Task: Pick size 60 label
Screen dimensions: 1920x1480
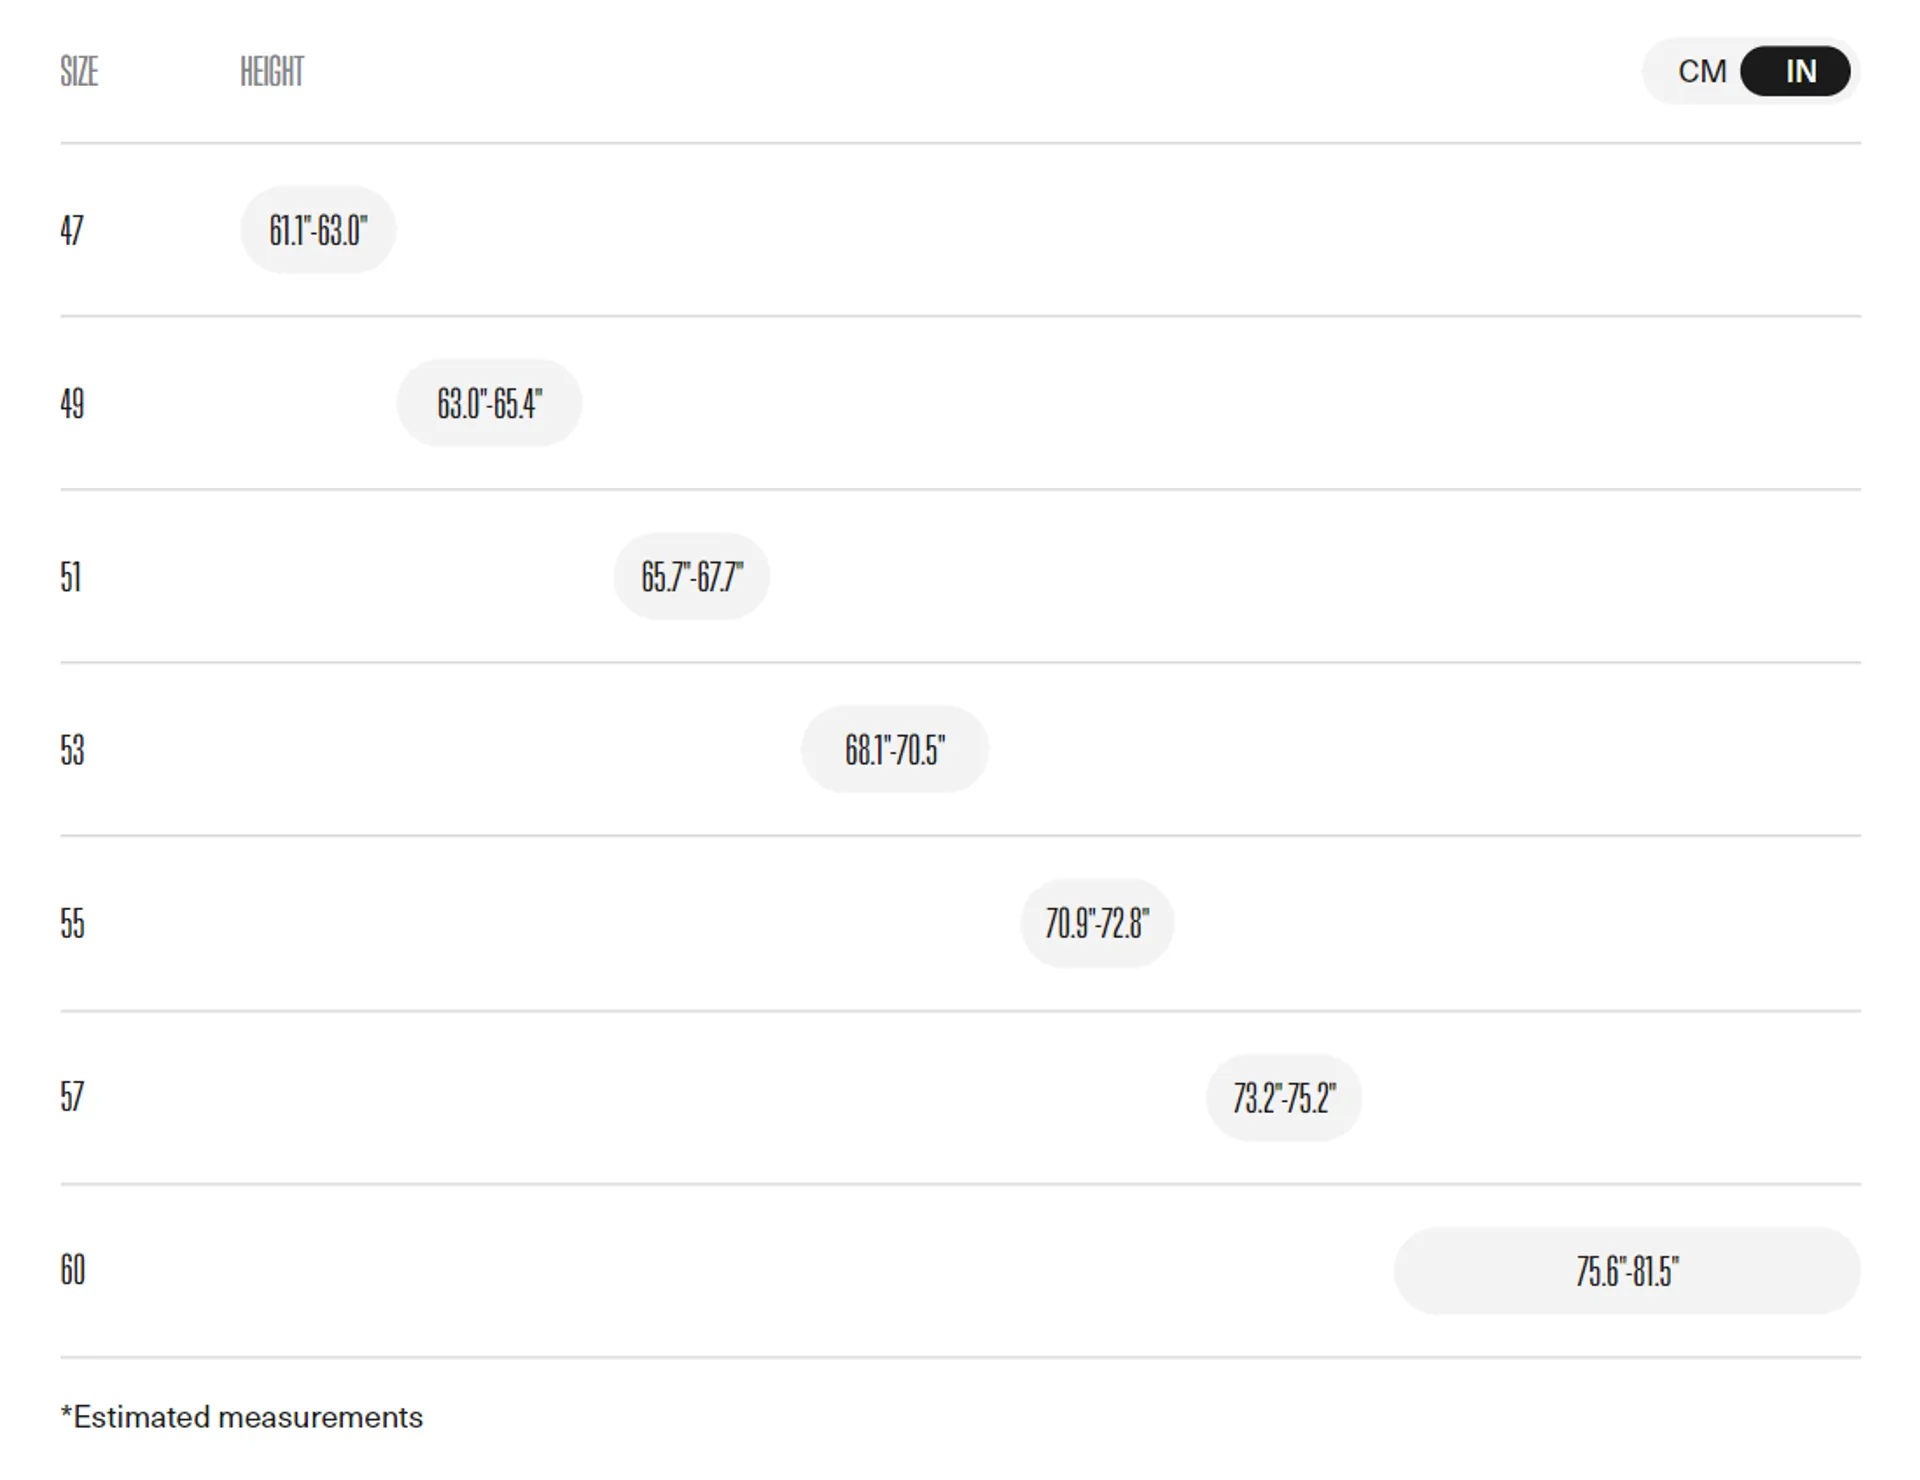Action: pos(72,1270)
